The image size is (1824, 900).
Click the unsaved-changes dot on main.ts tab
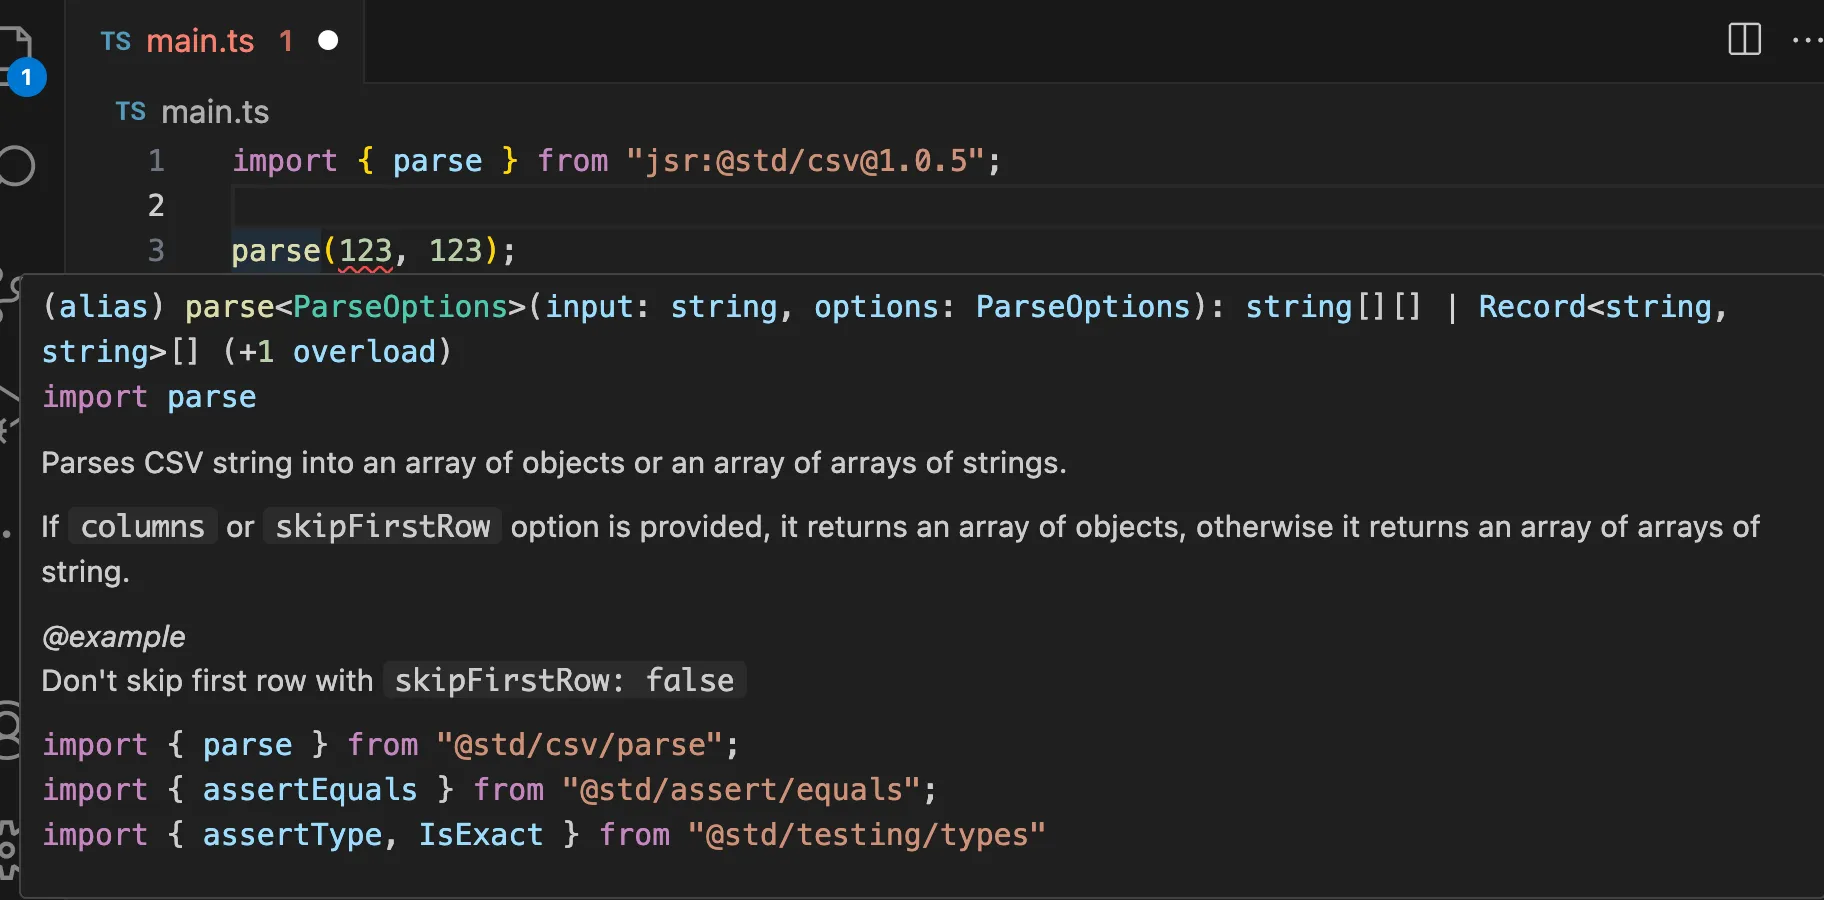(328, 41)
